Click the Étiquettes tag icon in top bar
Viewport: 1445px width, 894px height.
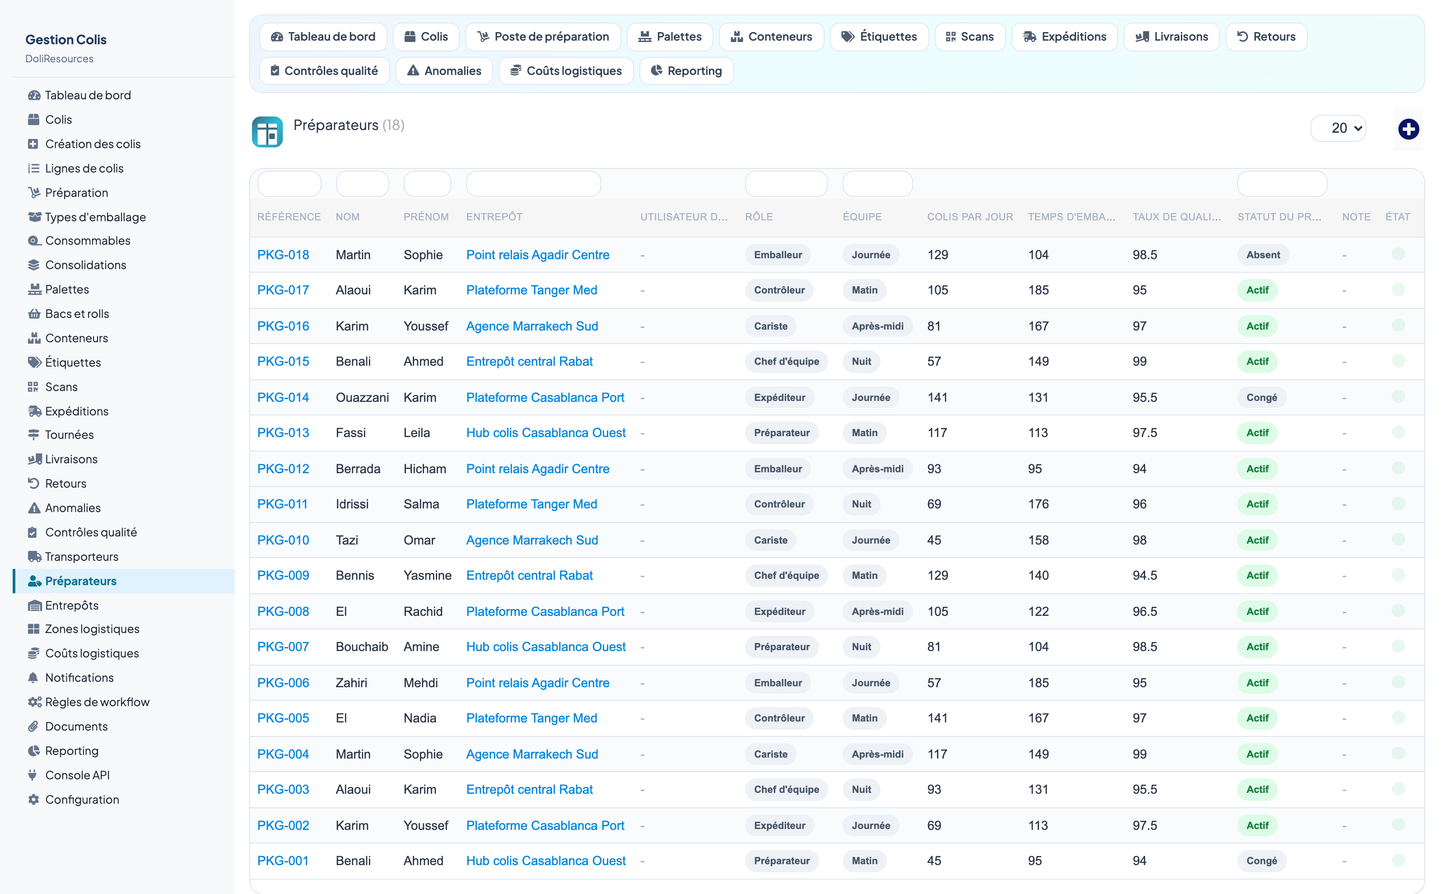pos(847,37)
